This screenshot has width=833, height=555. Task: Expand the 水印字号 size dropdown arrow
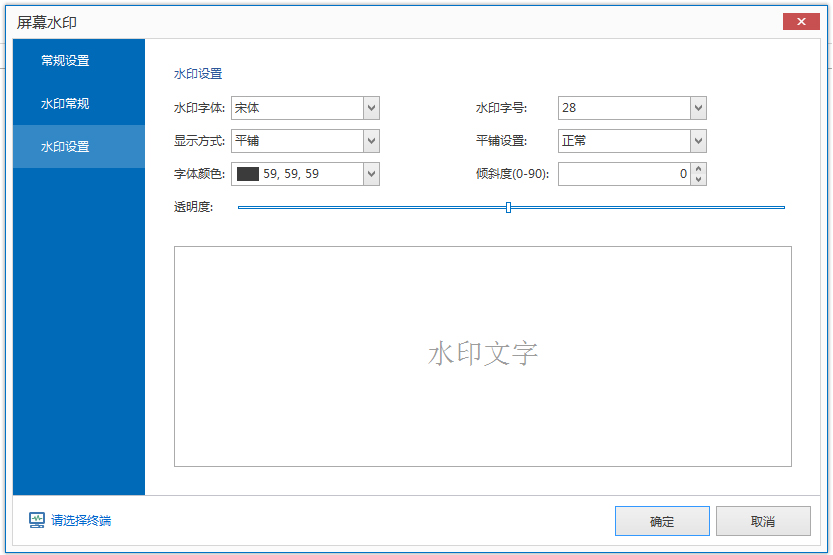pos(698,108)
